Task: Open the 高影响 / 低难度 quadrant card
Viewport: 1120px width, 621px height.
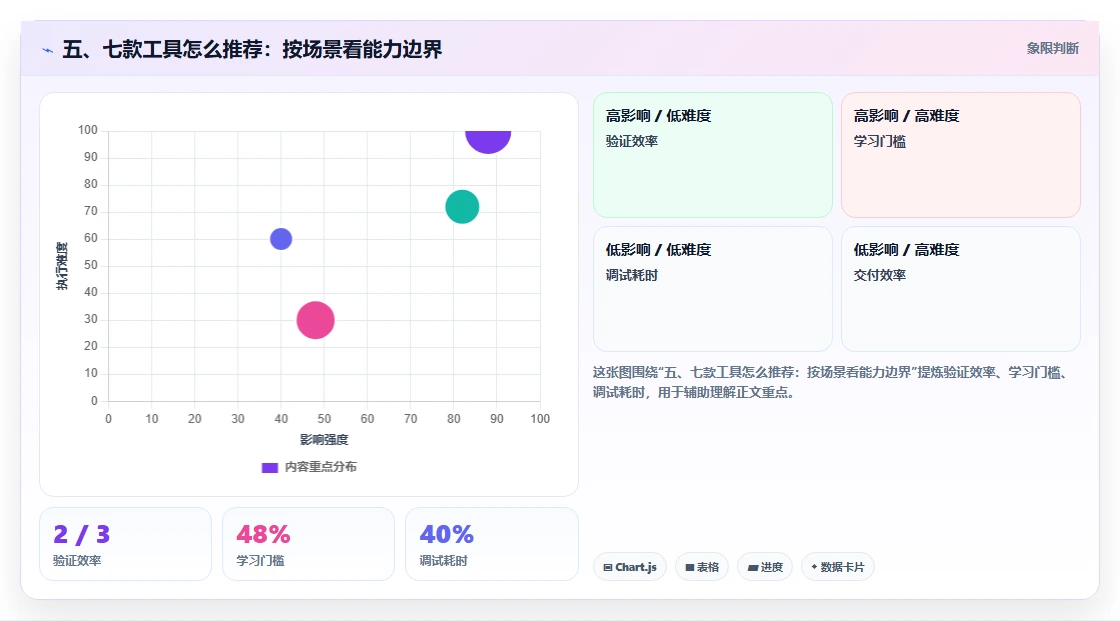Action: tap(713, 155)
